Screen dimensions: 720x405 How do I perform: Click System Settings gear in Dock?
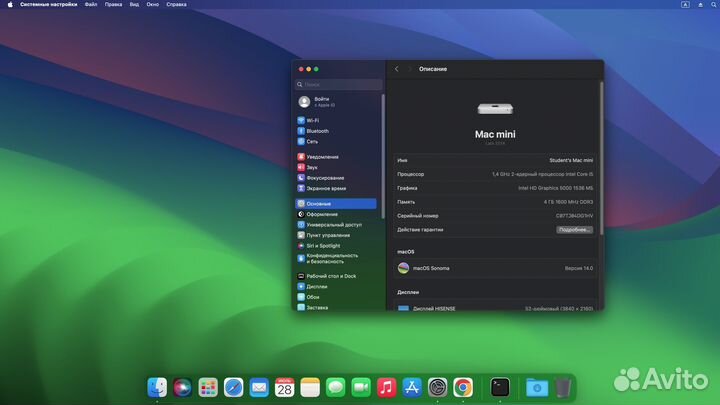pos(437,388)
